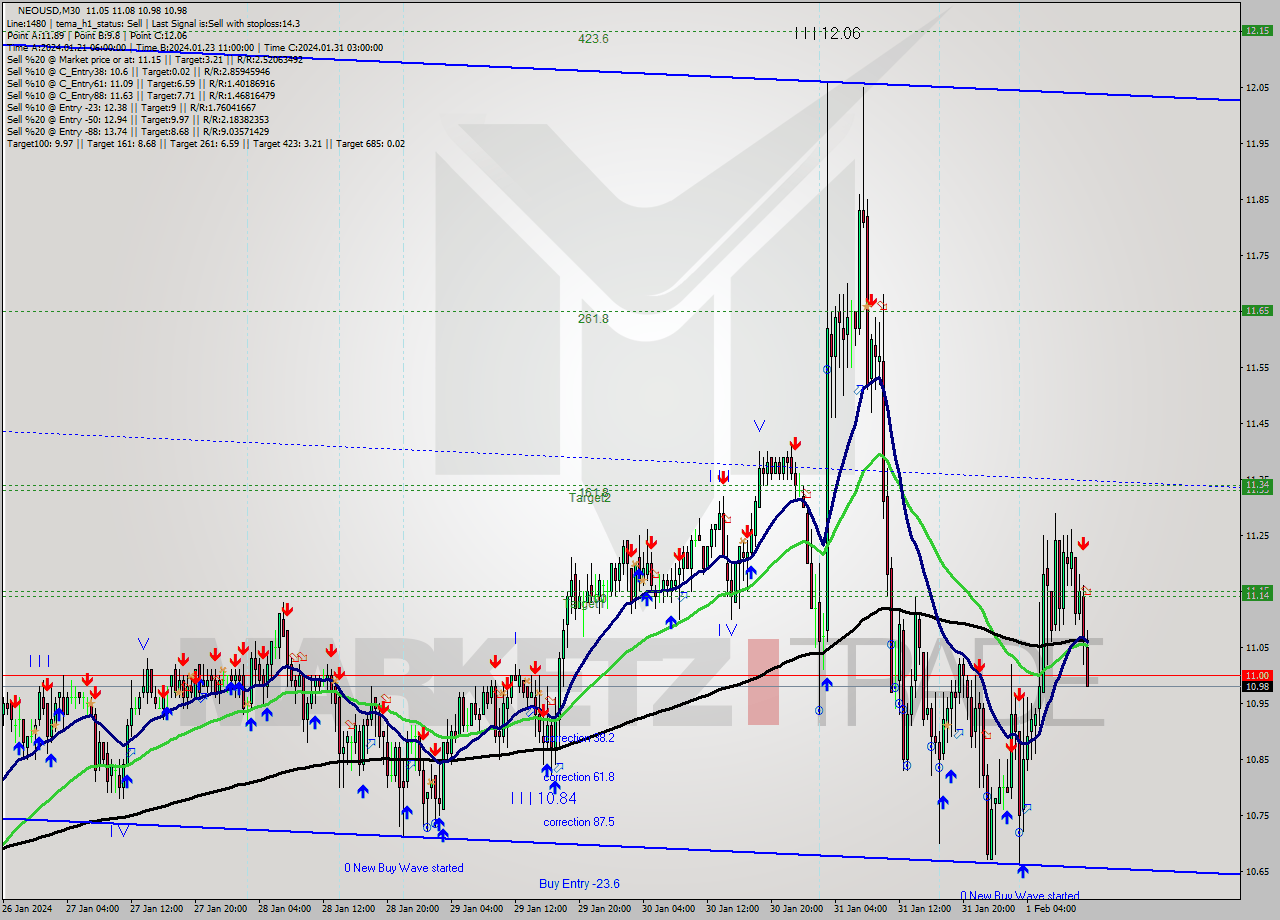The image size is (1280, 920).
Task: Click 'Buy Entry -23.6' label
Action: [579, 884]
